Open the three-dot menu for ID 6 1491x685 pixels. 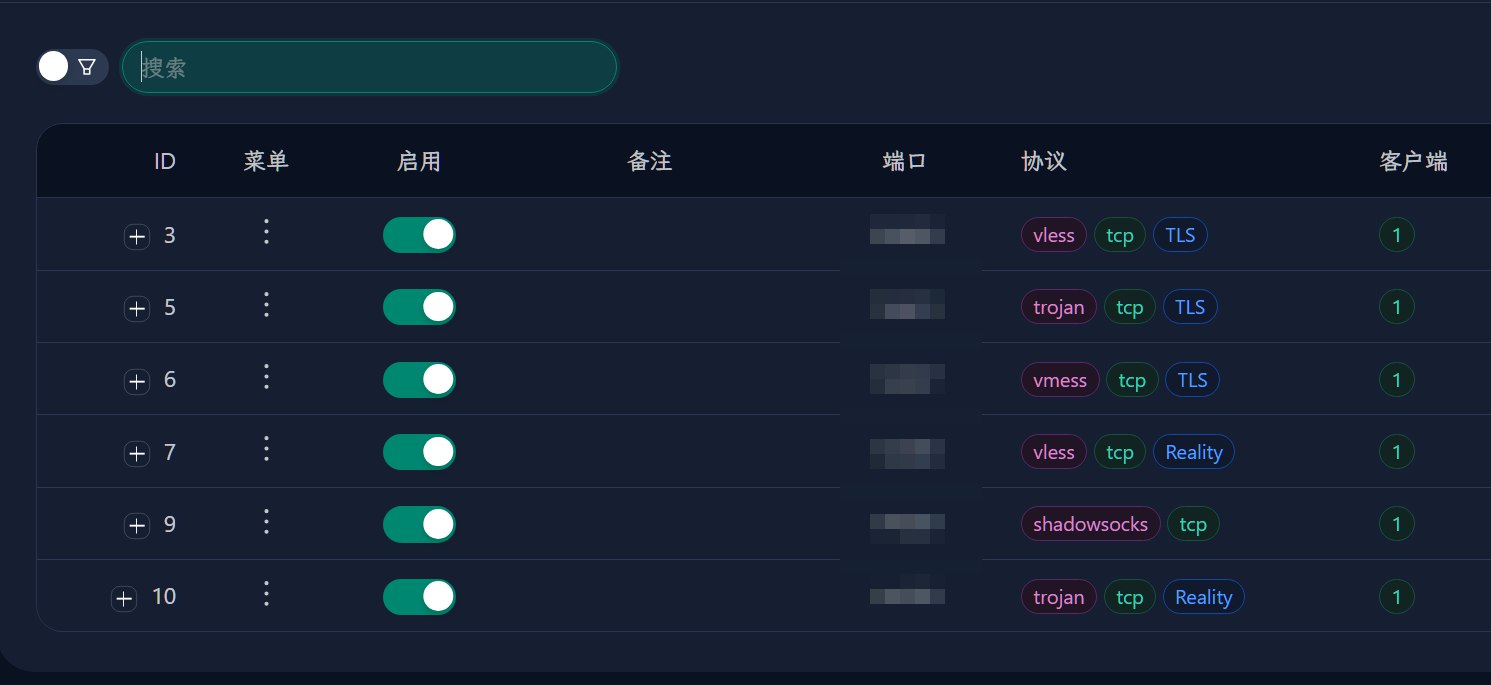click(266, 377)
